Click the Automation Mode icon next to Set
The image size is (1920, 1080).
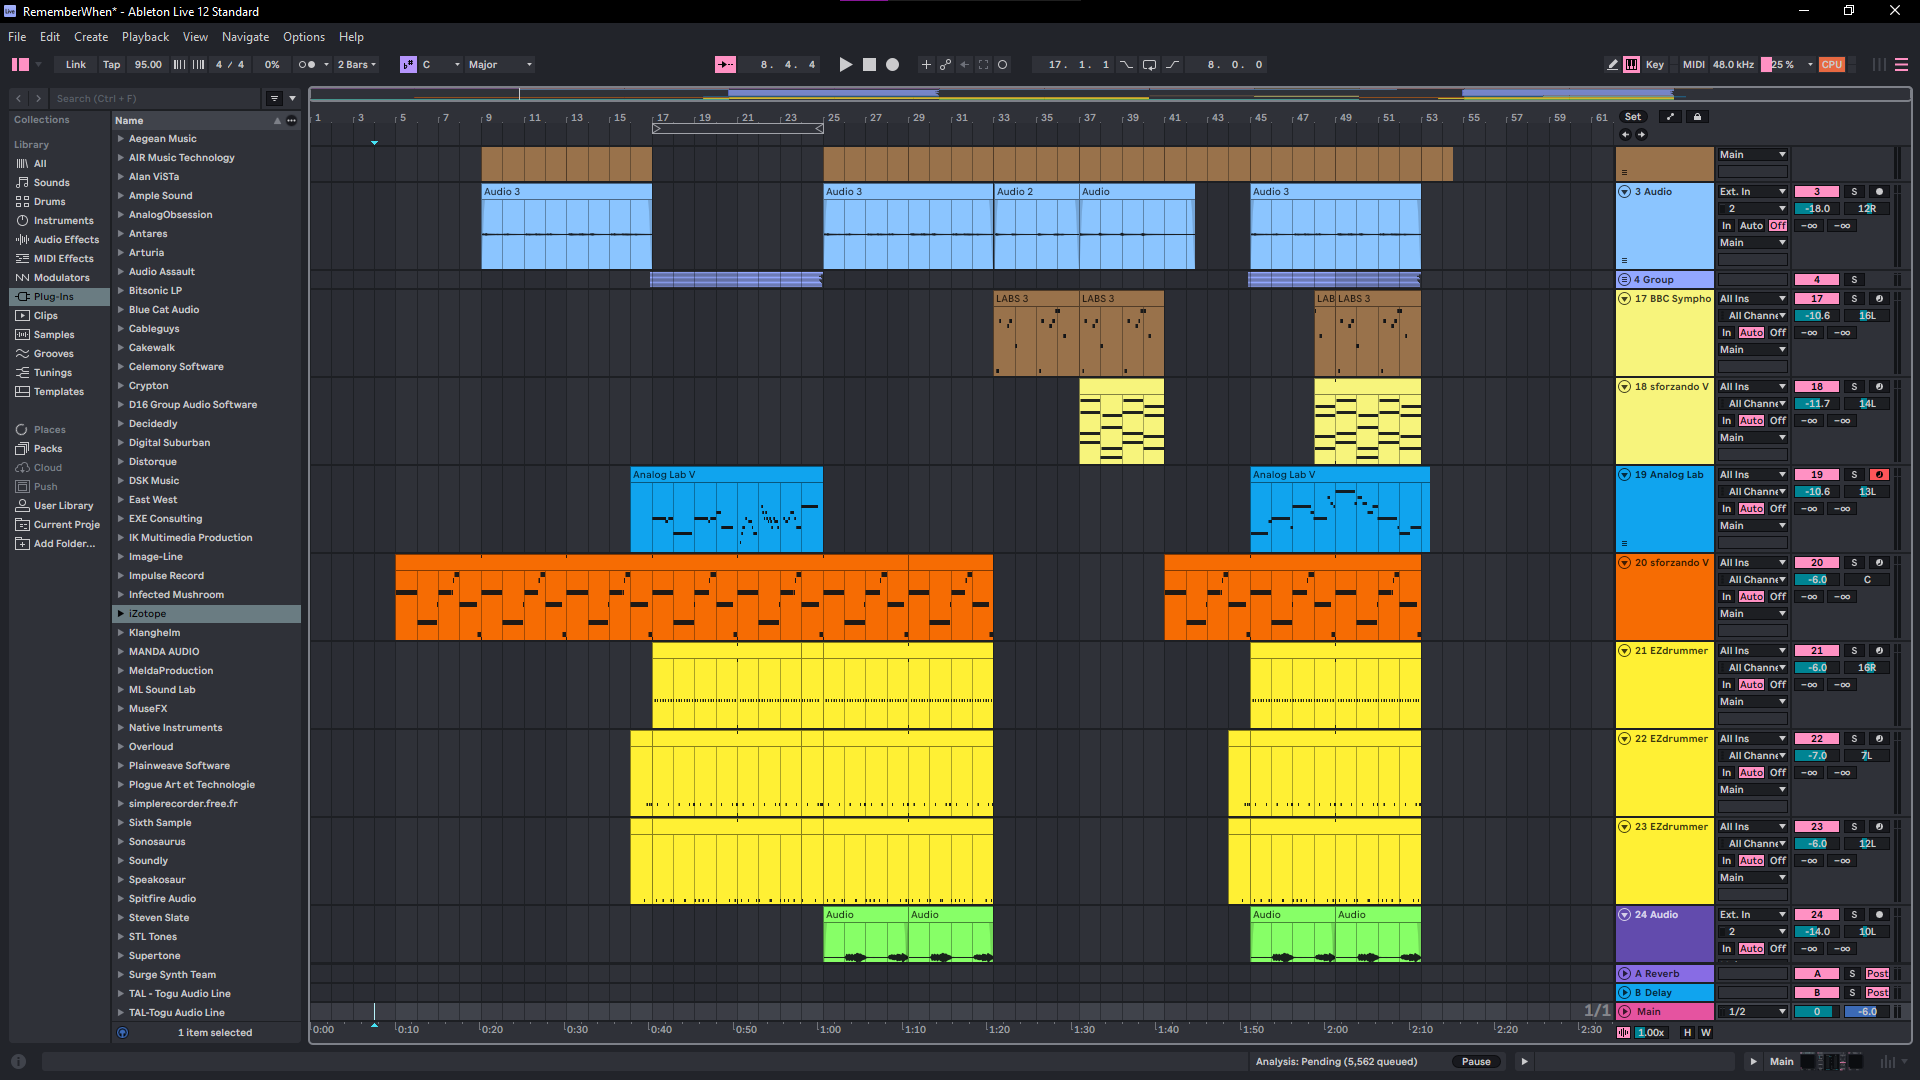1670,117
